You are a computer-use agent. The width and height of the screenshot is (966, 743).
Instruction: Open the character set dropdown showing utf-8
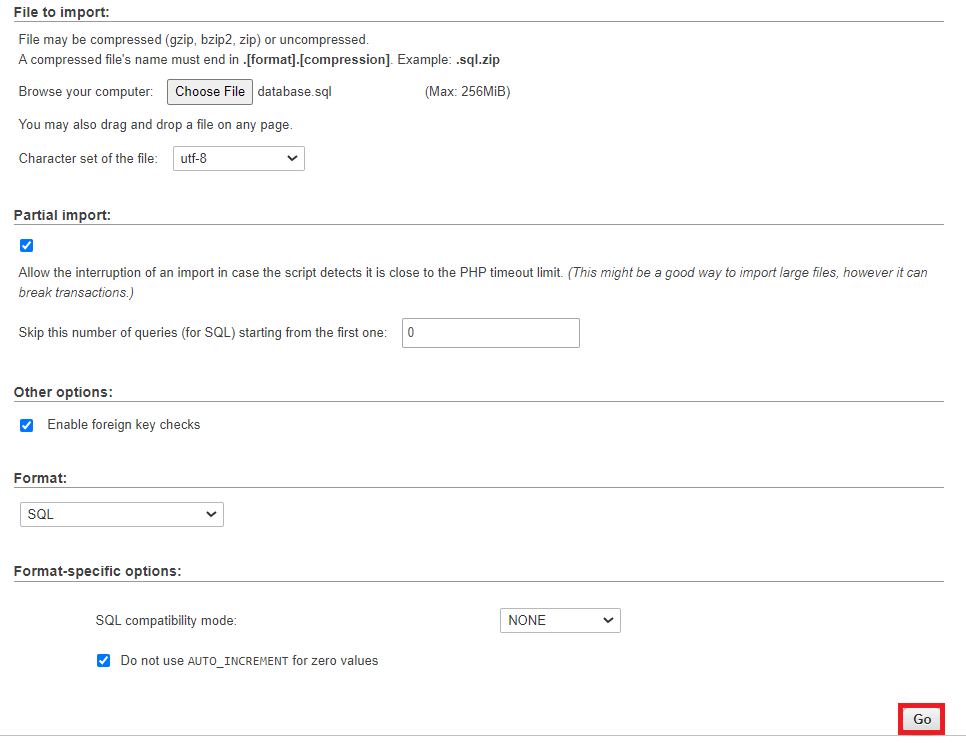point(238,158)
